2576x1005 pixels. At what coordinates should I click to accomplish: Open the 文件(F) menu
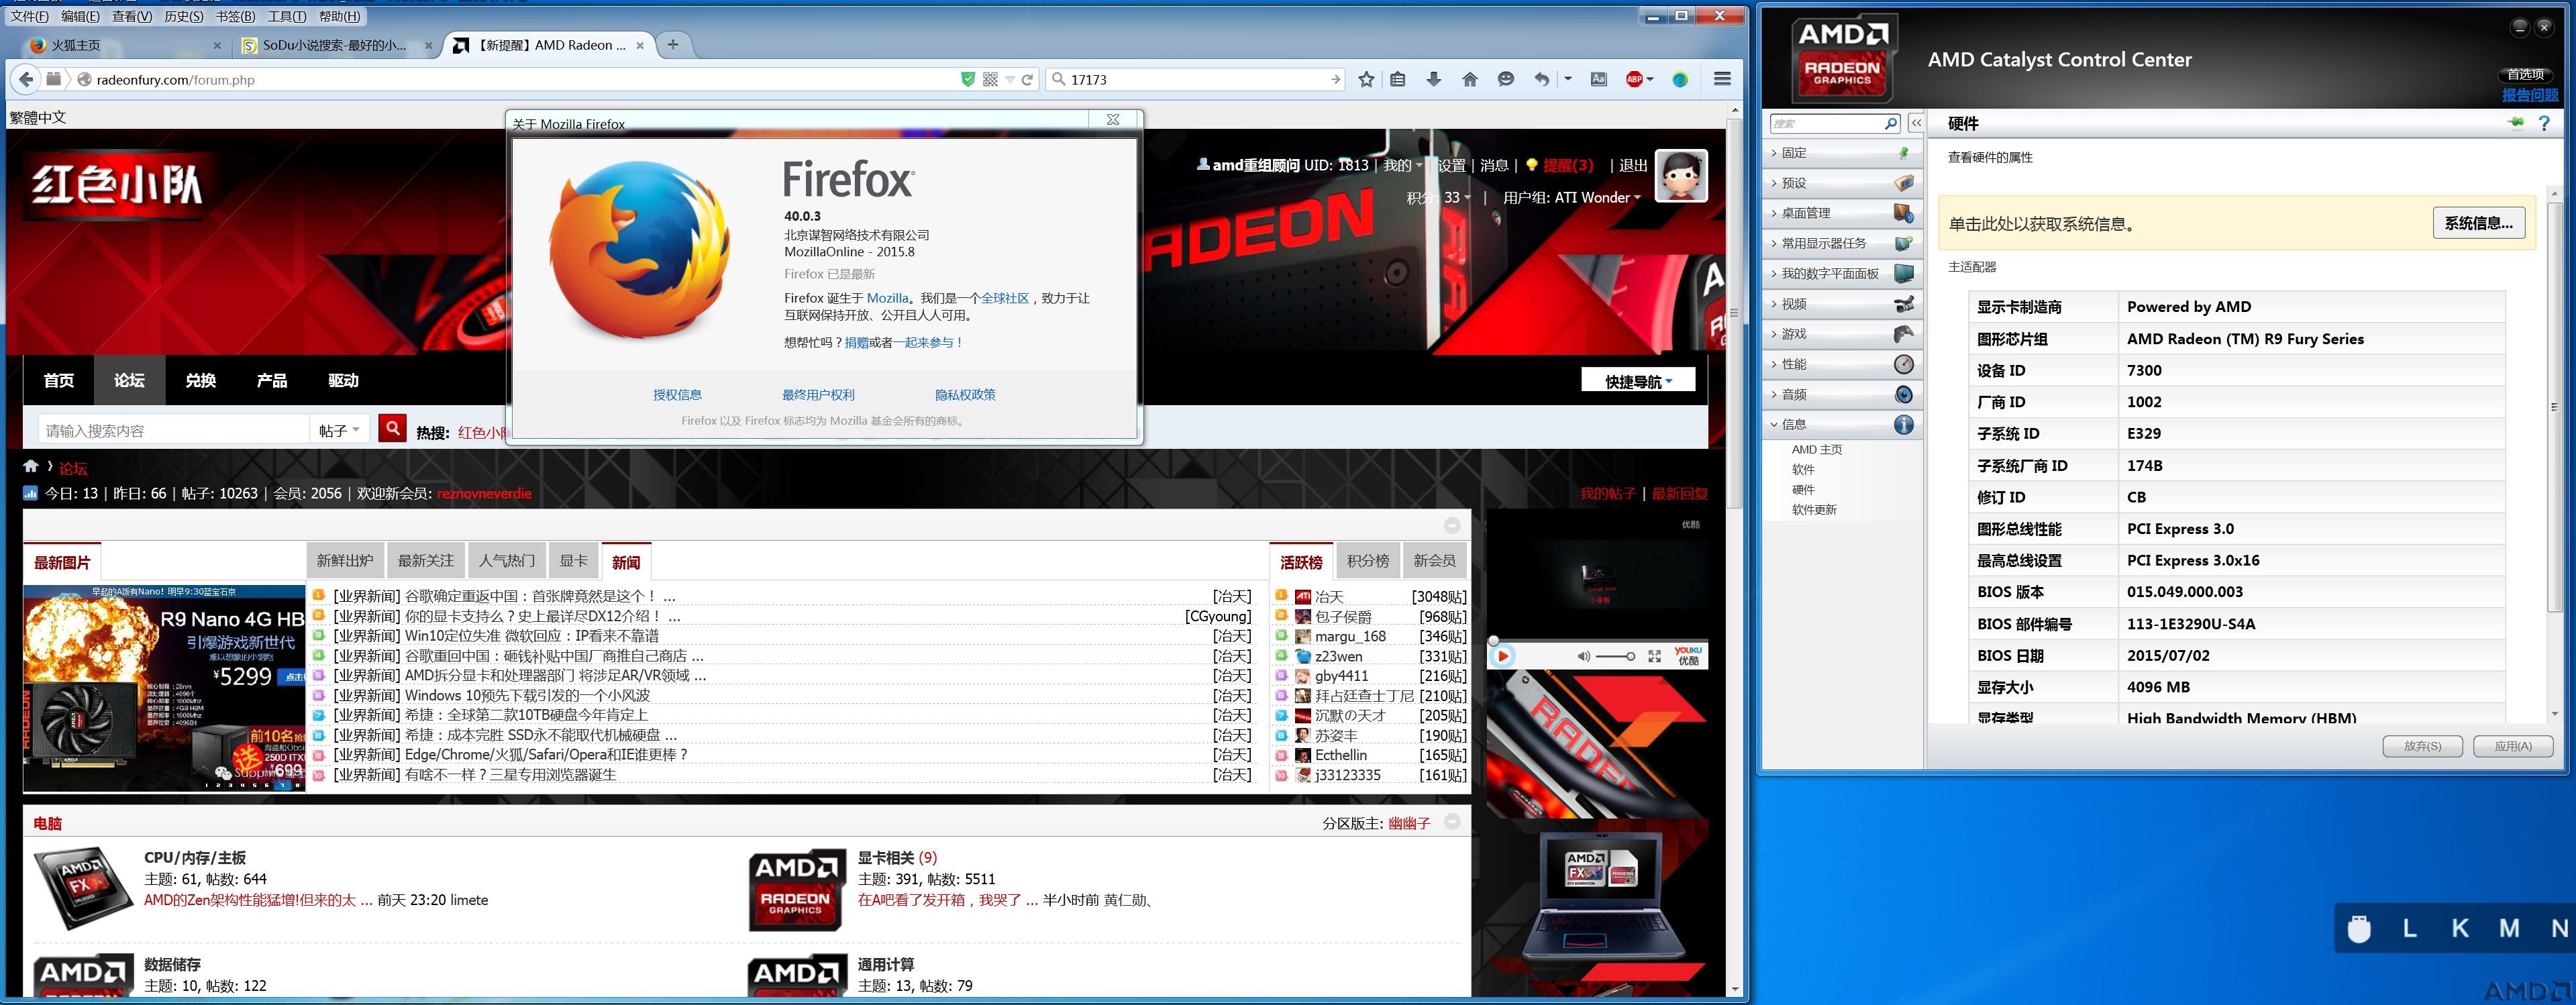click(x=29, y=16)
